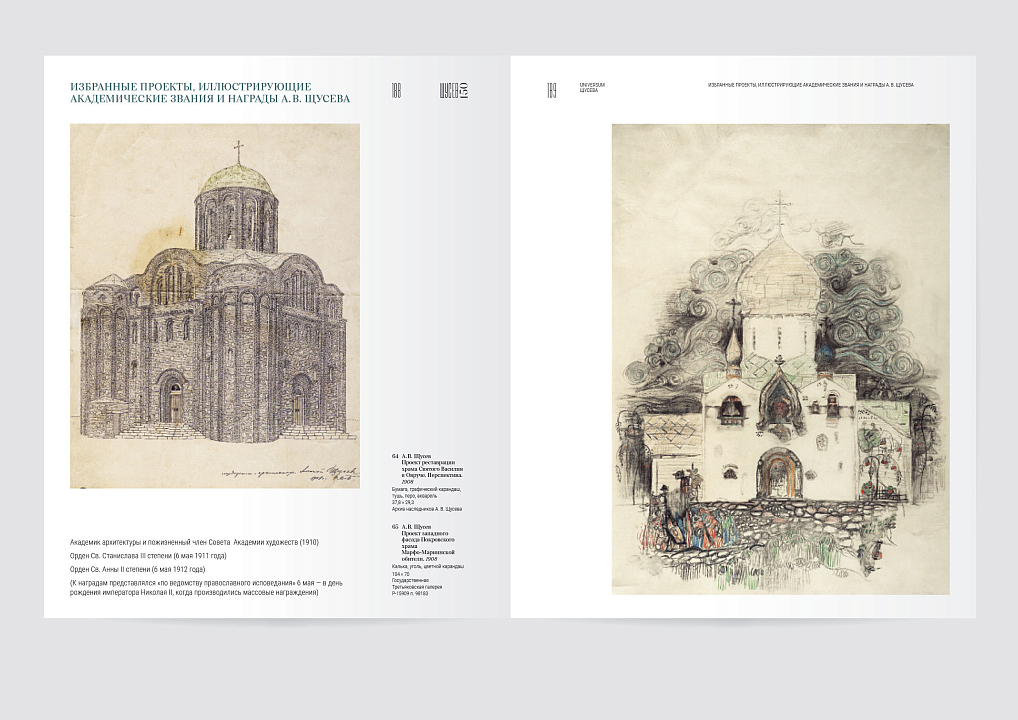Click the Universum Щусева label
Screen dimensions: 1018x720
tap(592, 87)
